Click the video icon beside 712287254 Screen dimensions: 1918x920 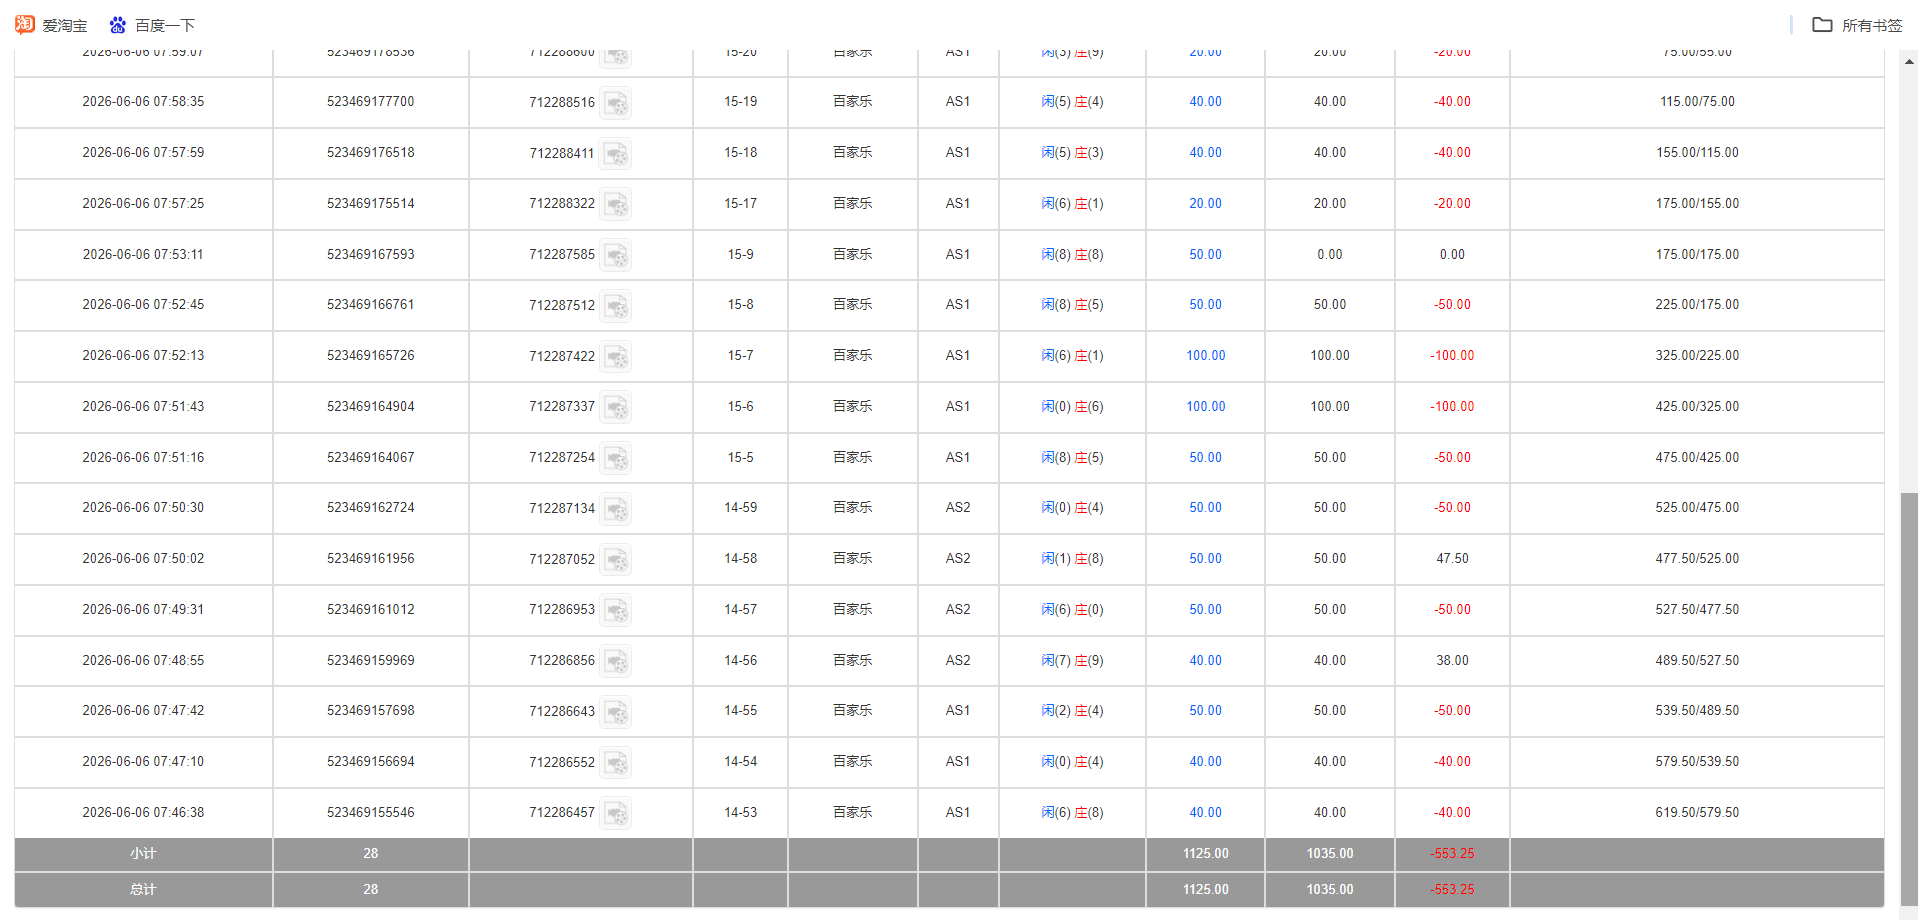pos(616,458)
